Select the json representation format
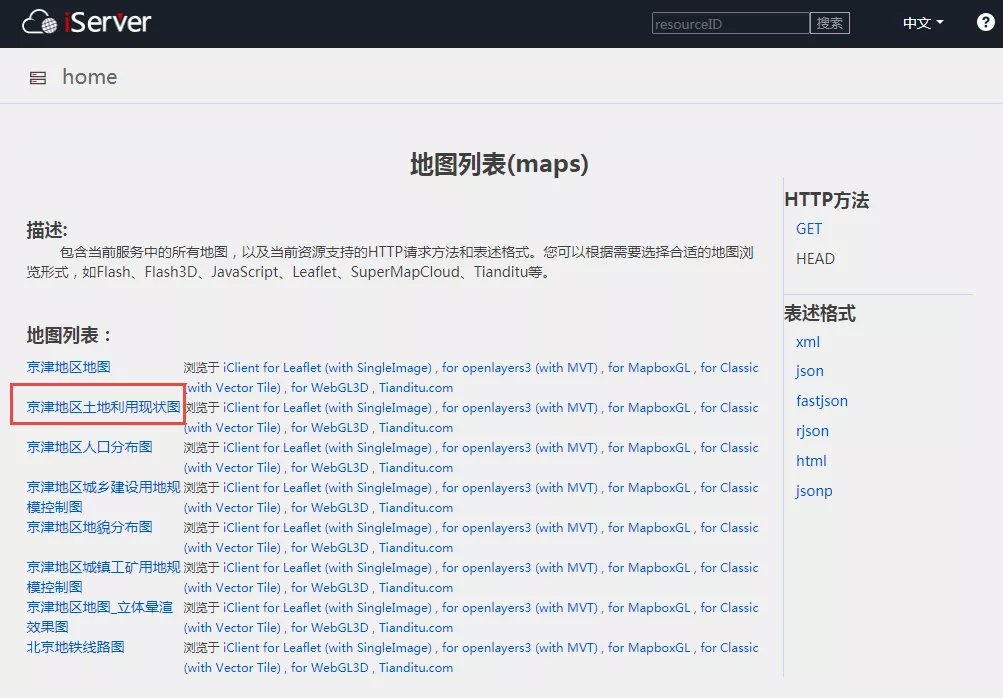 (x=809, y=371)
